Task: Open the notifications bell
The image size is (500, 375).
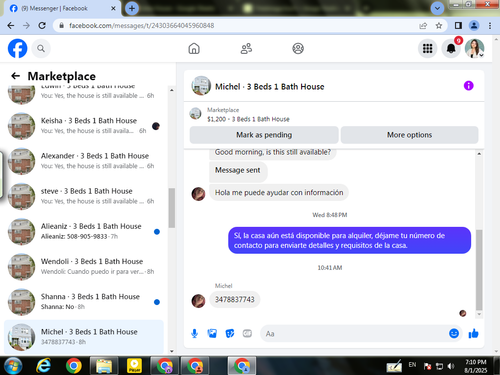Action: click(451, 49)
